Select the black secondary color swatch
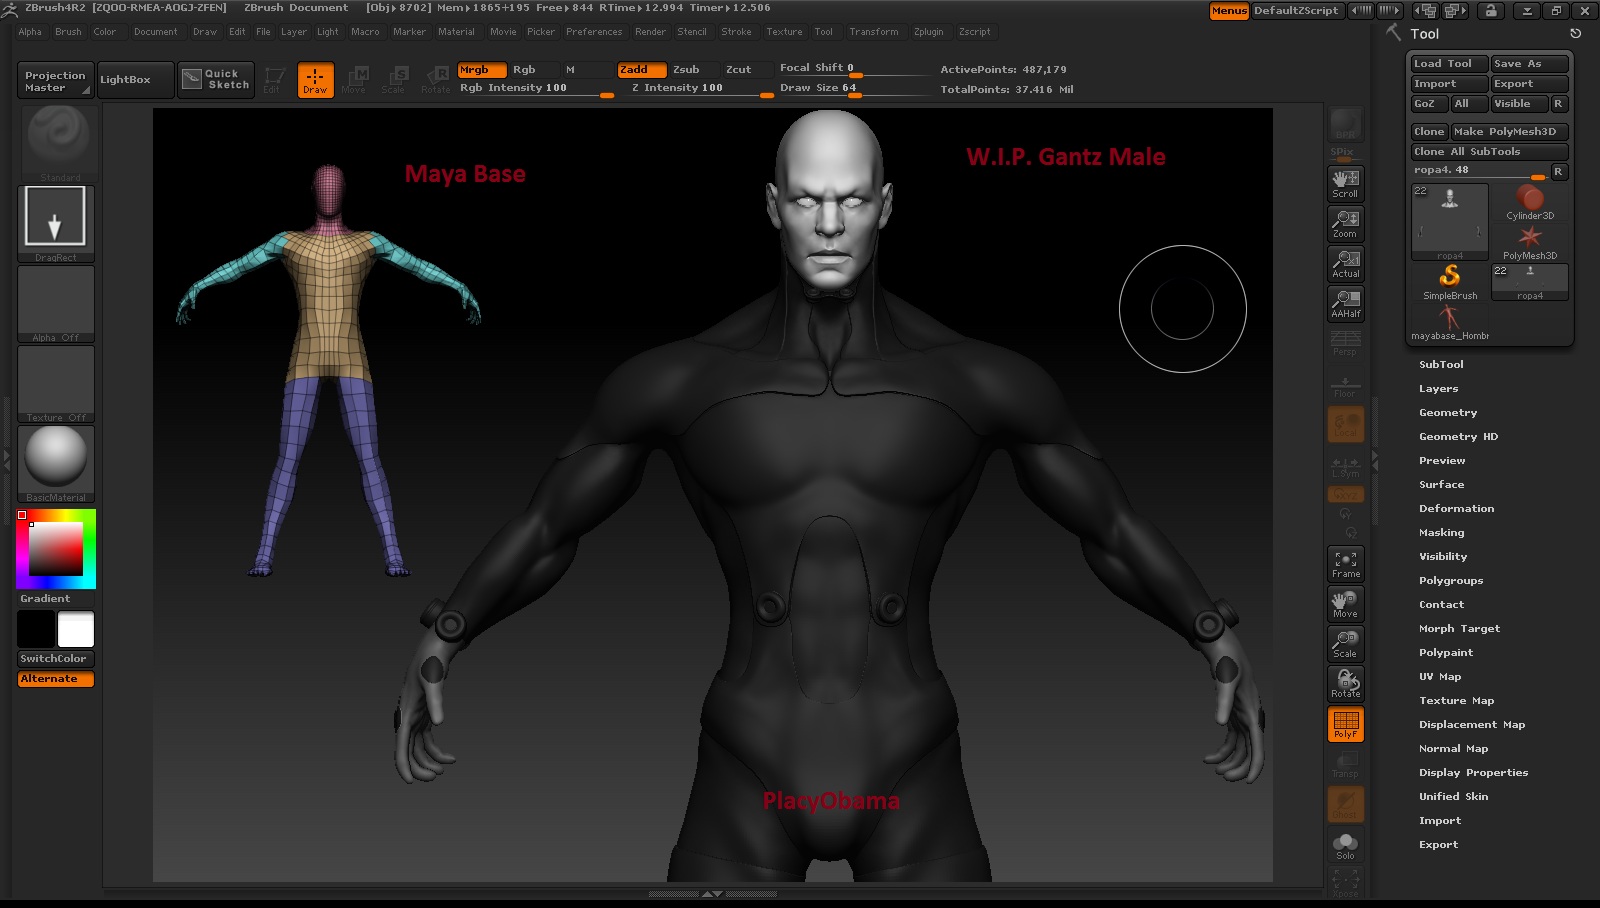Image resolution: width=1600 pixels, height=908 pixels. pos(36,630)
